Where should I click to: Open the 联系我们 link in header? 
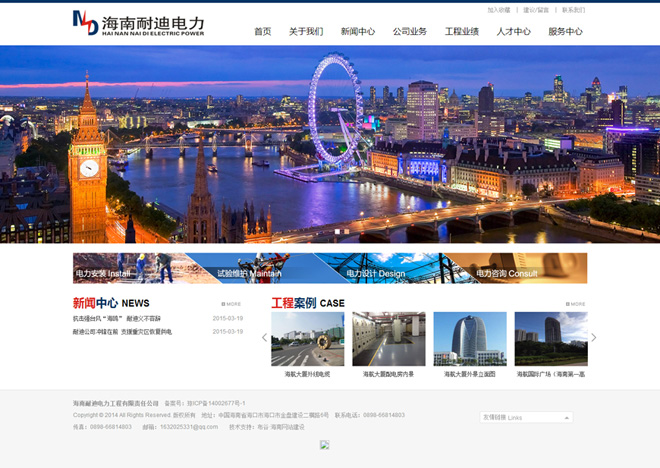(x=573, y=10)
